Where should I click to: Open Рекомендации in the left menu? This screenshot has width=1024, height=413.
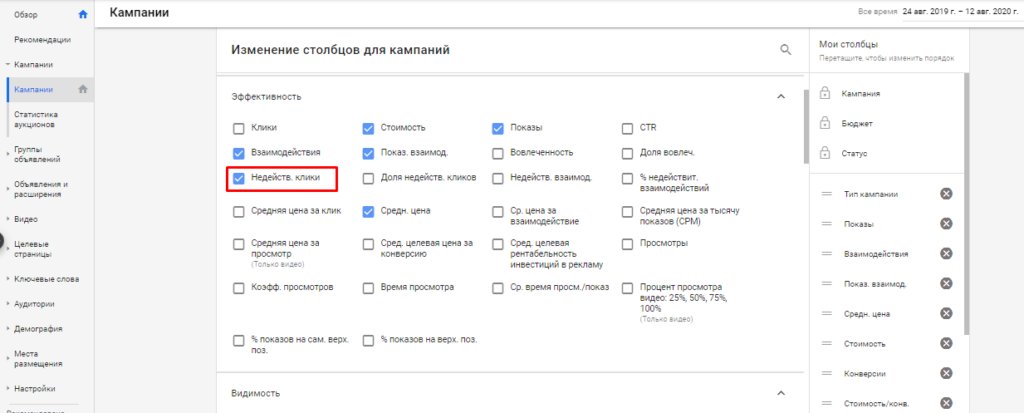tap(42, 39)
